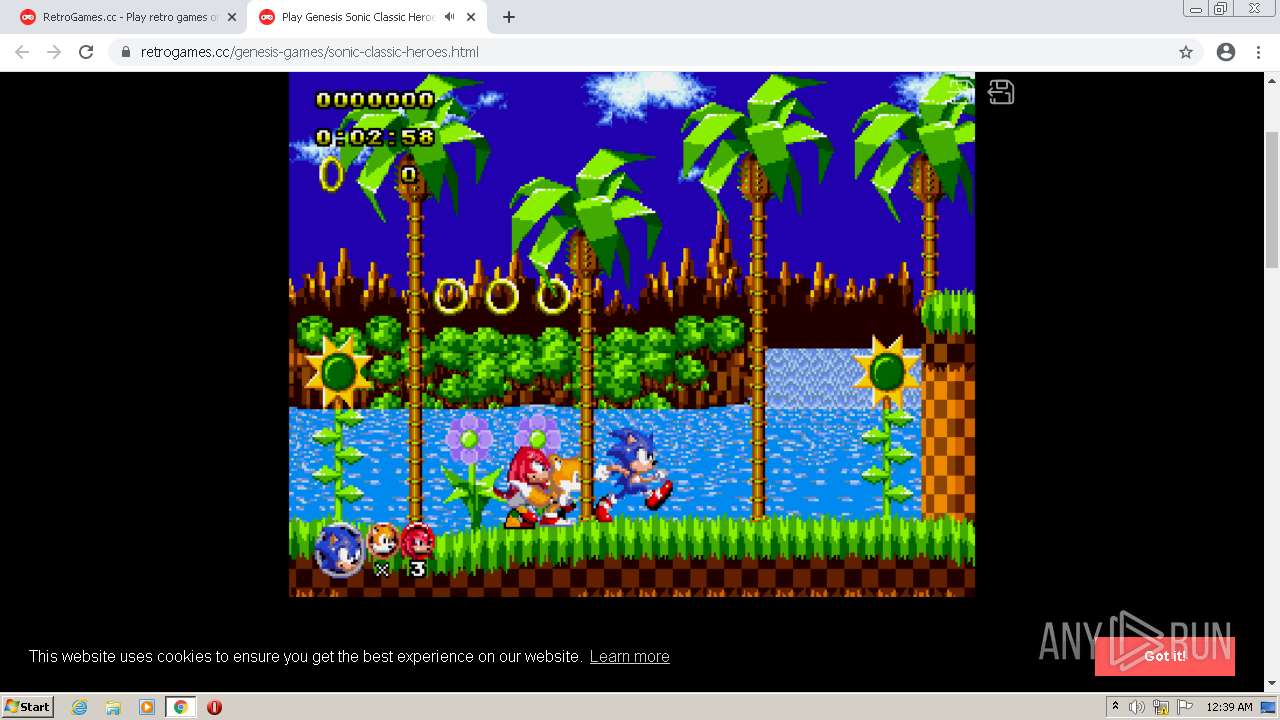The image size is (1280, 720).
Task: View site info via padlock icon
Action: [125, 52]
